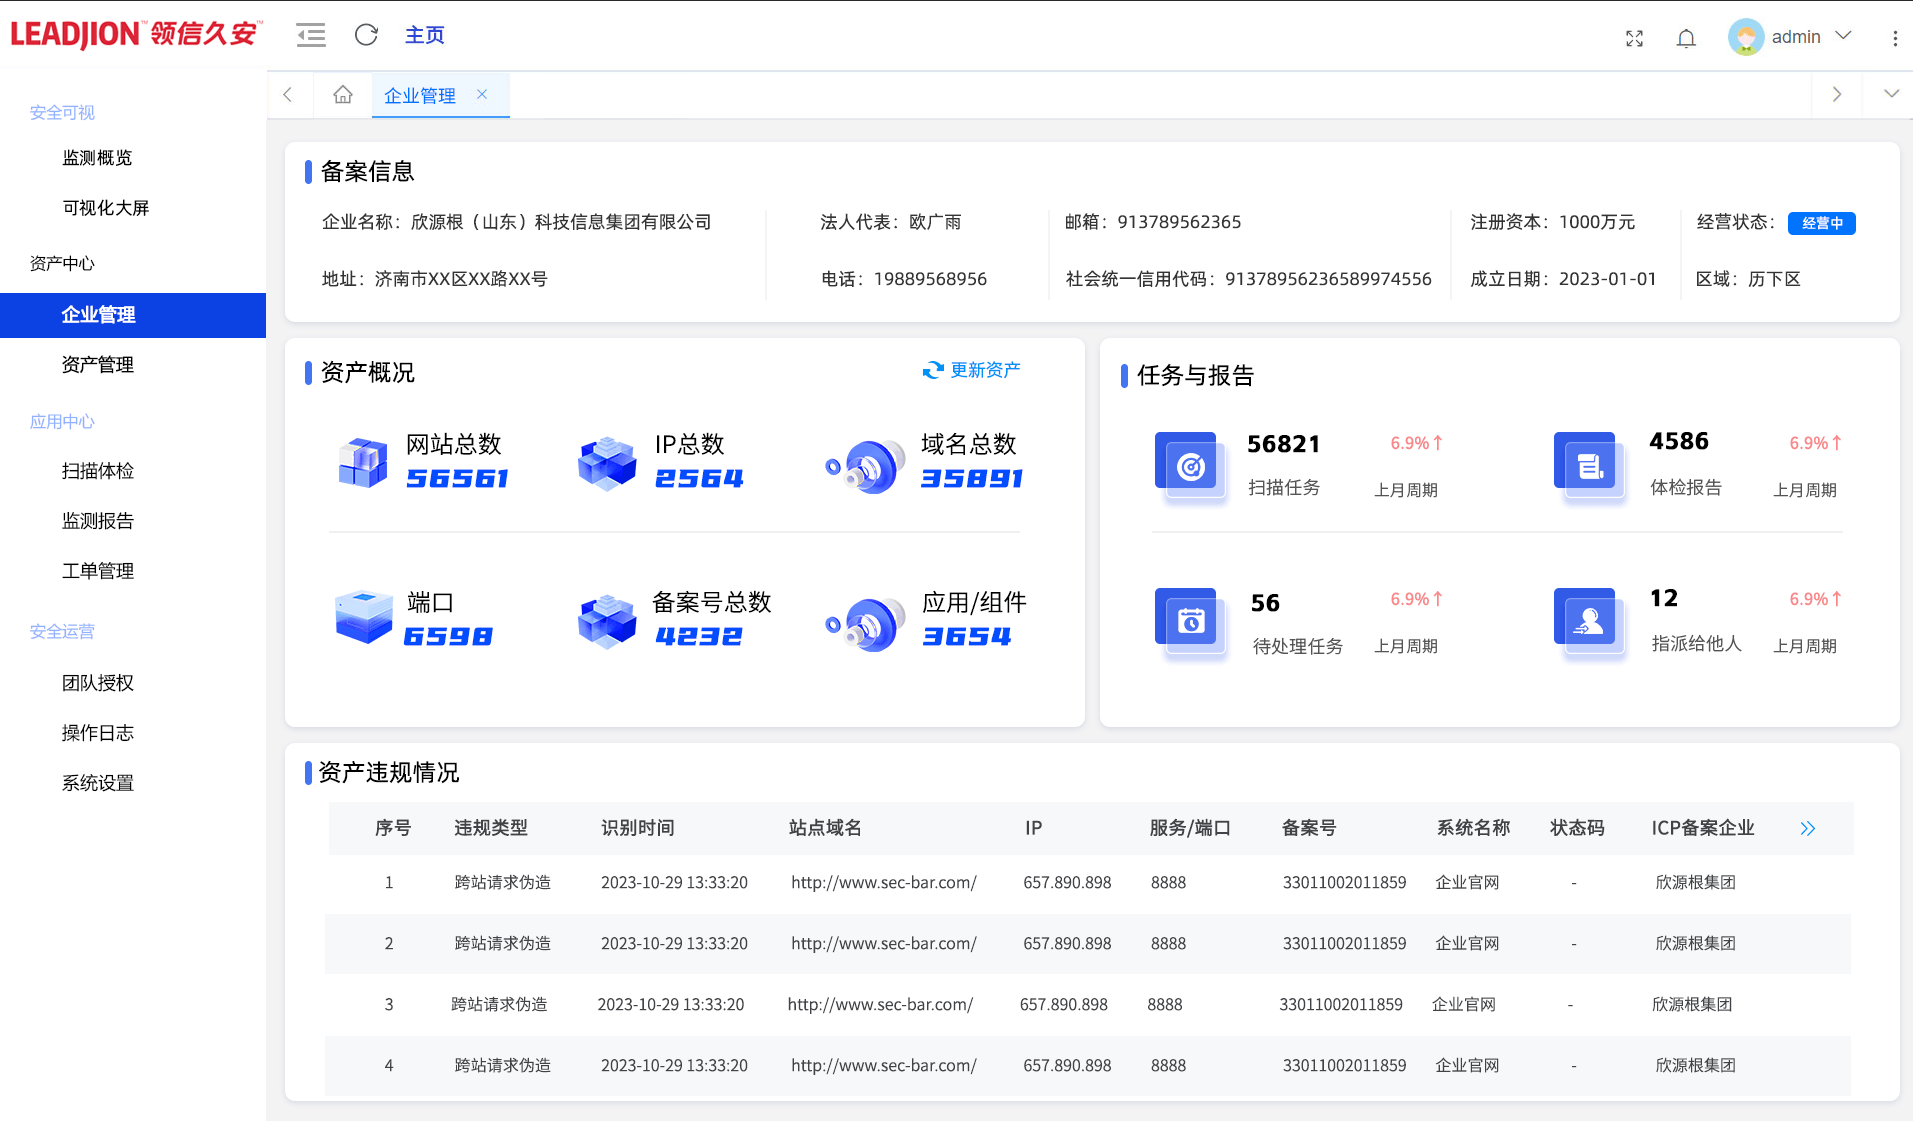Open 操作日志 in the sidebar
Screen dimensions: 1913x1121
(97, 733)
